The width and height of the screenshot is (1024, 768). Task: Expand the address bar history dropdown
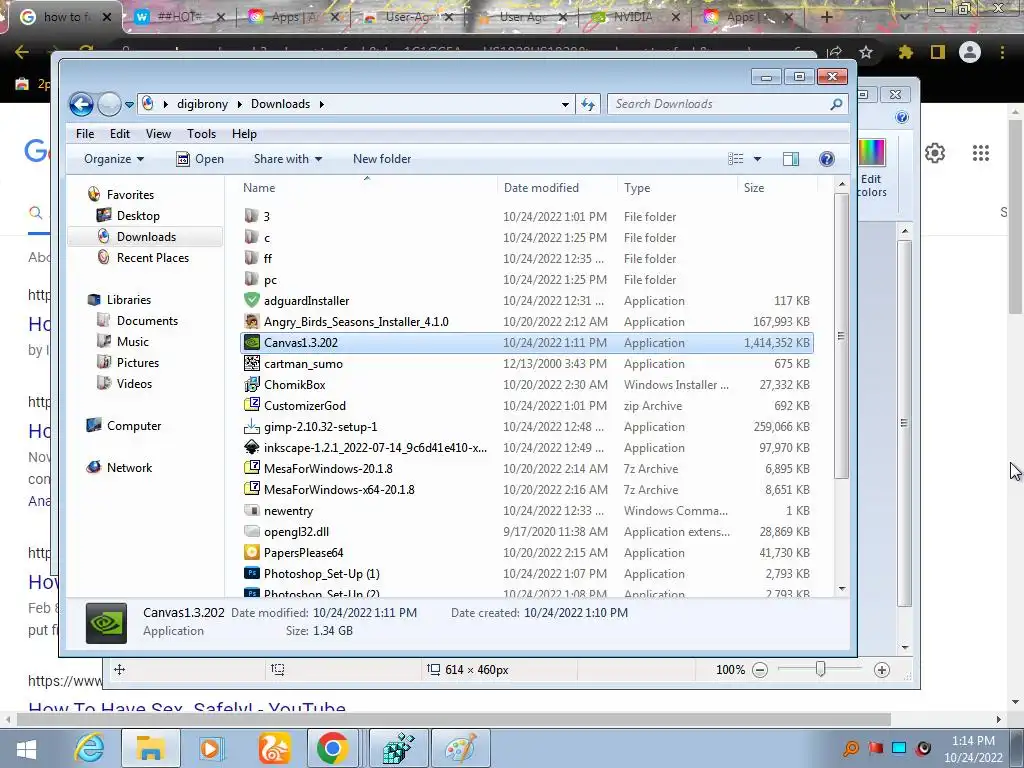coord(565,104)
